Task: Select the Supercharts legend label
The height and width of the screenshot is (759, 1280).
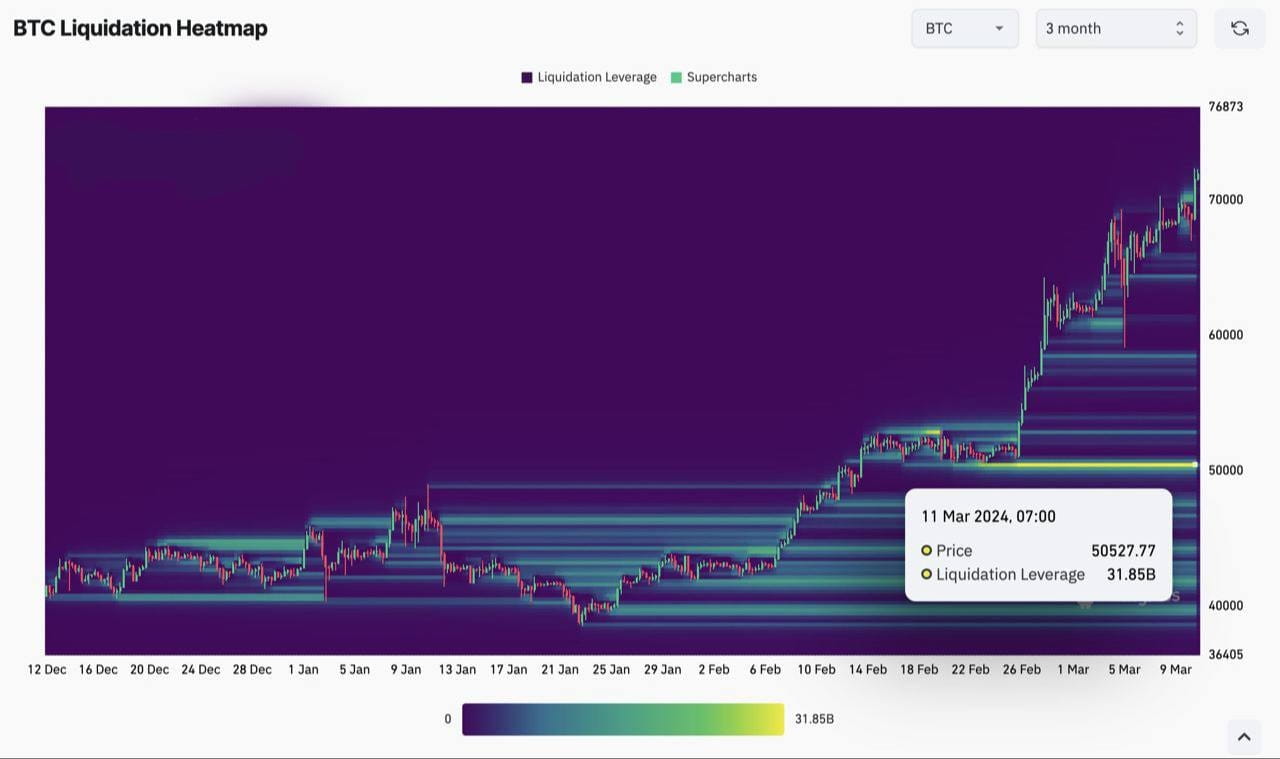Action: [x=722, y=77]
